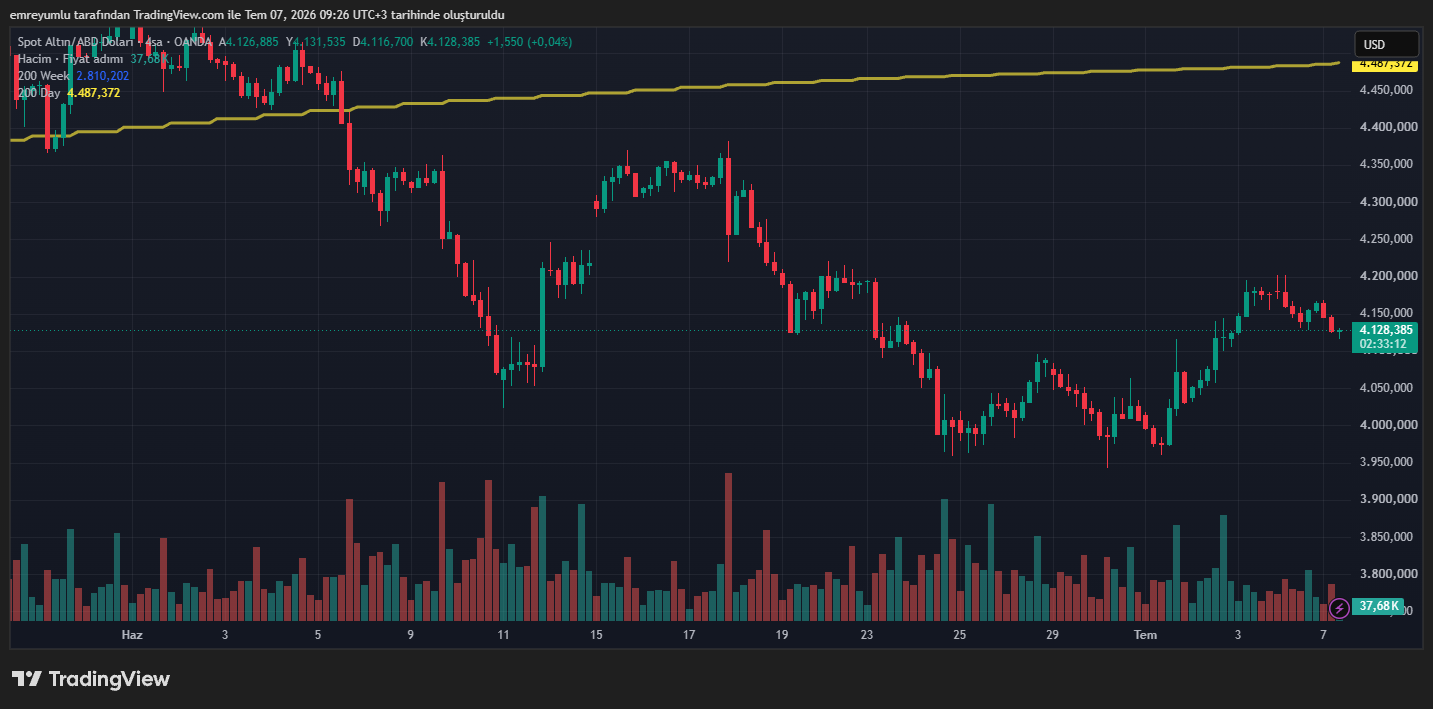Click the volume label 37,68K on the axis
This screenshot has width=1433, height=709.
(1379, 607)
